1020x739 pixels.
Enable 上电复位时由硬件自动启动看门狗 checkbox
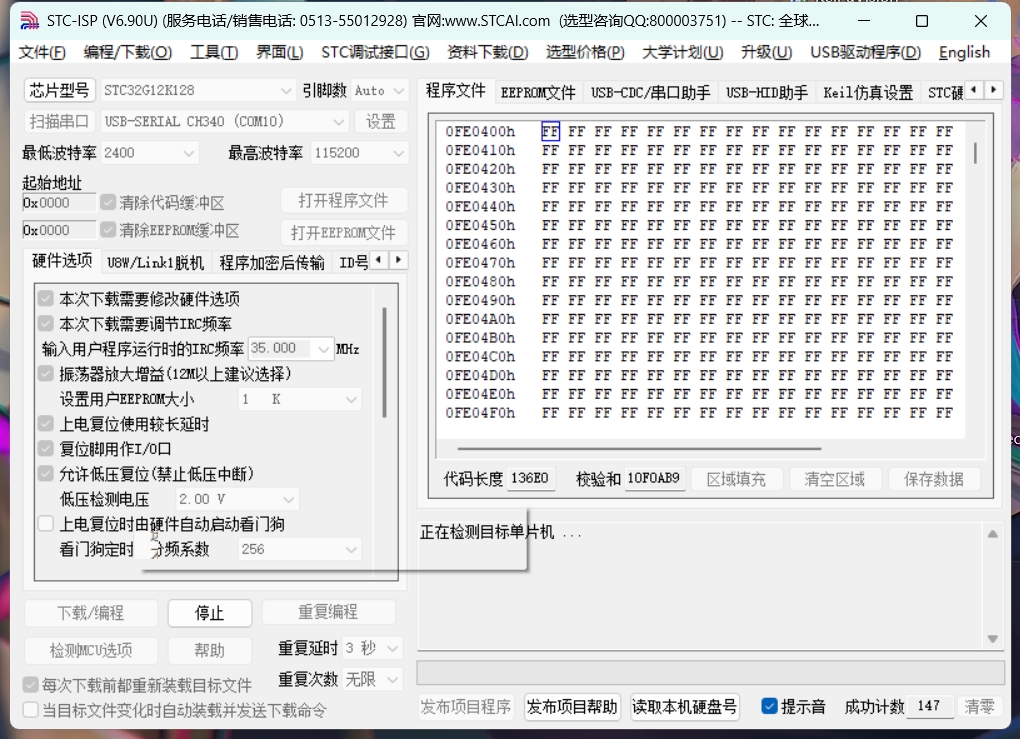(46, 524)
